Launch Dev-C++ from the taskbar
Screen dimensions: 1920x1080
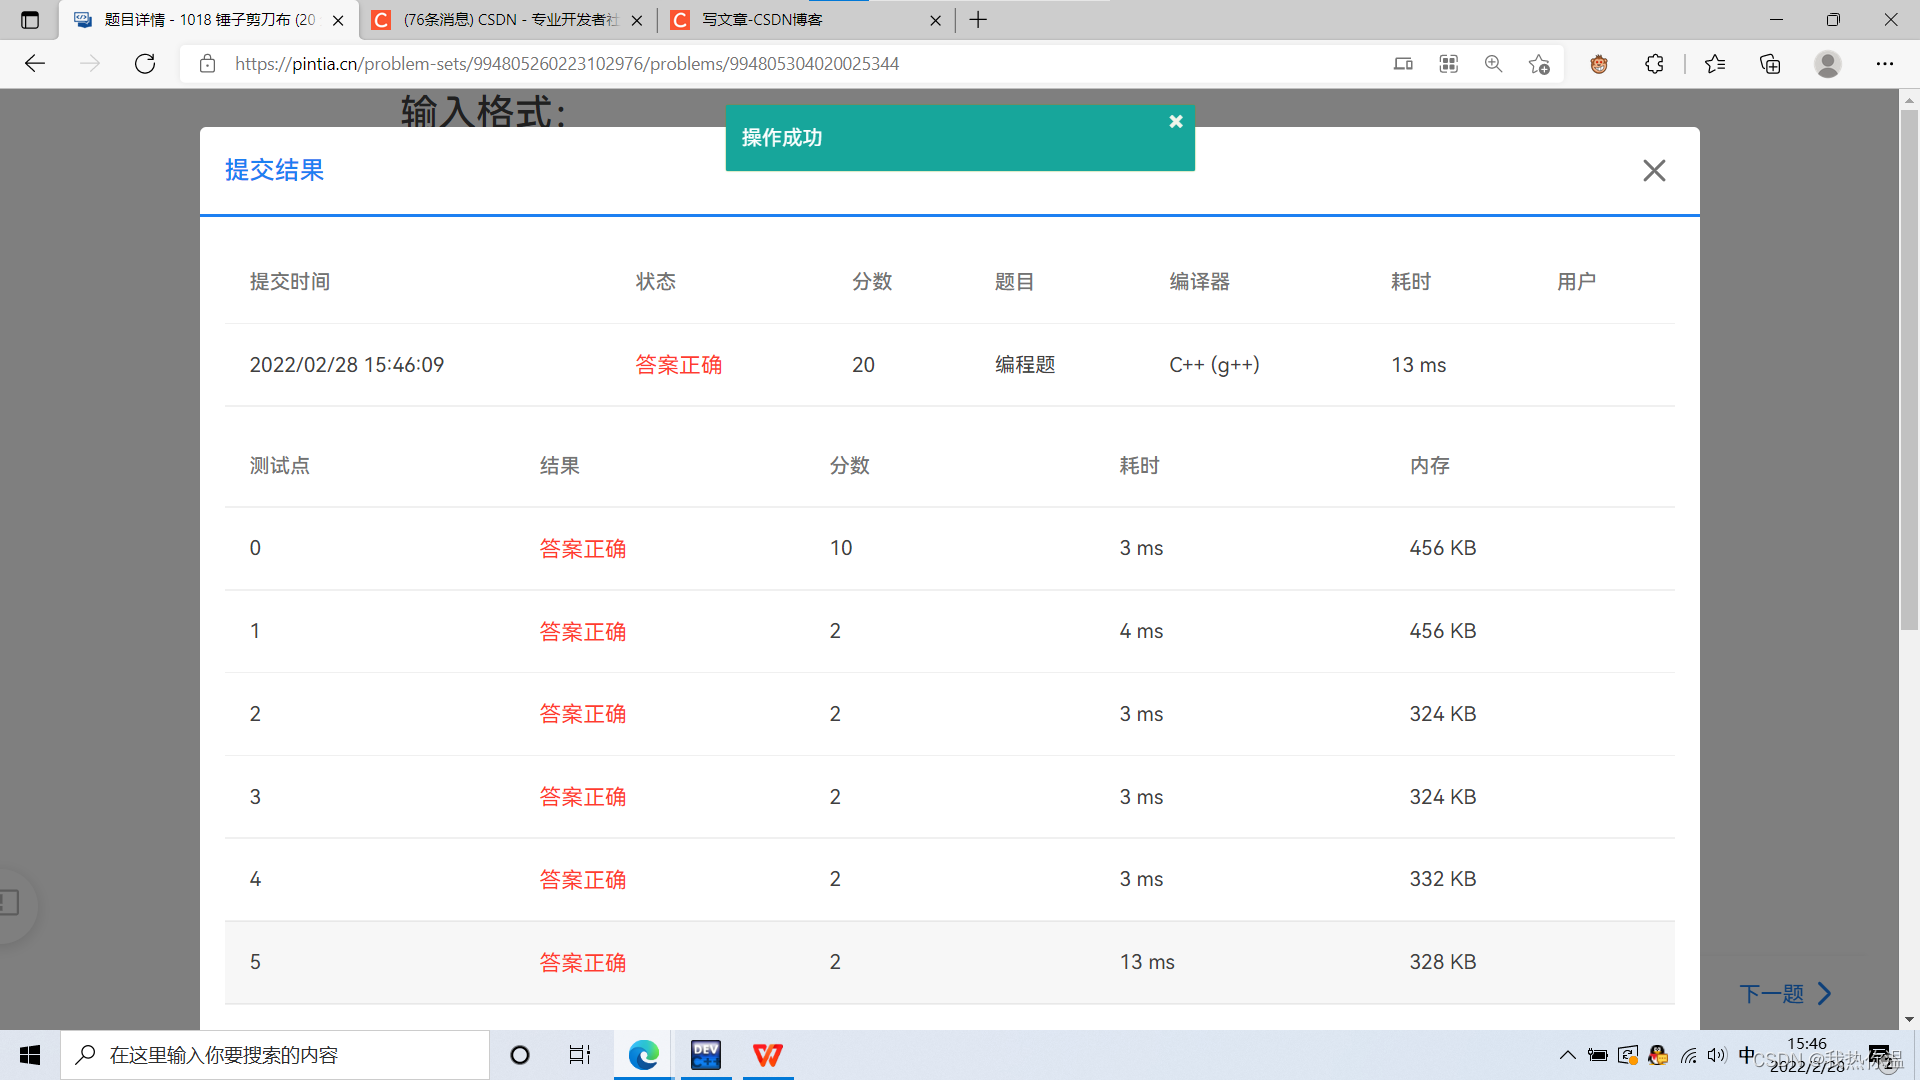[x=706, y=1055]
